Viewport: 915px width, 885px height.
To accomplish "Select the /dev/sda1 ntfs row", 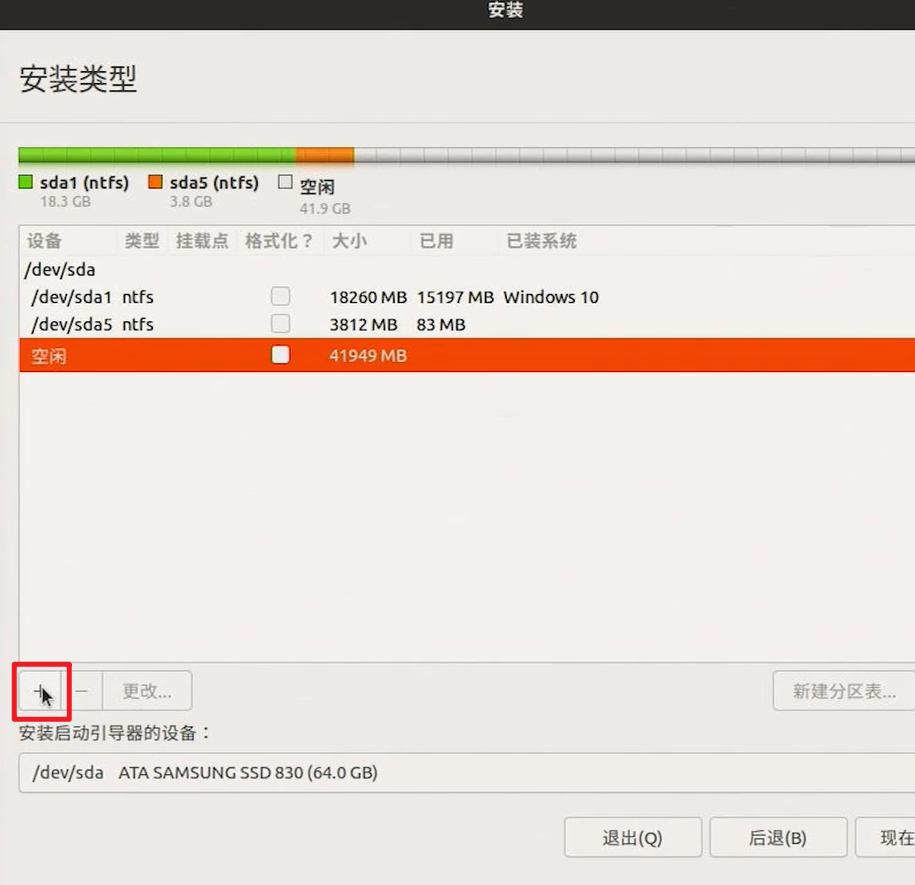I will point(467,297).
